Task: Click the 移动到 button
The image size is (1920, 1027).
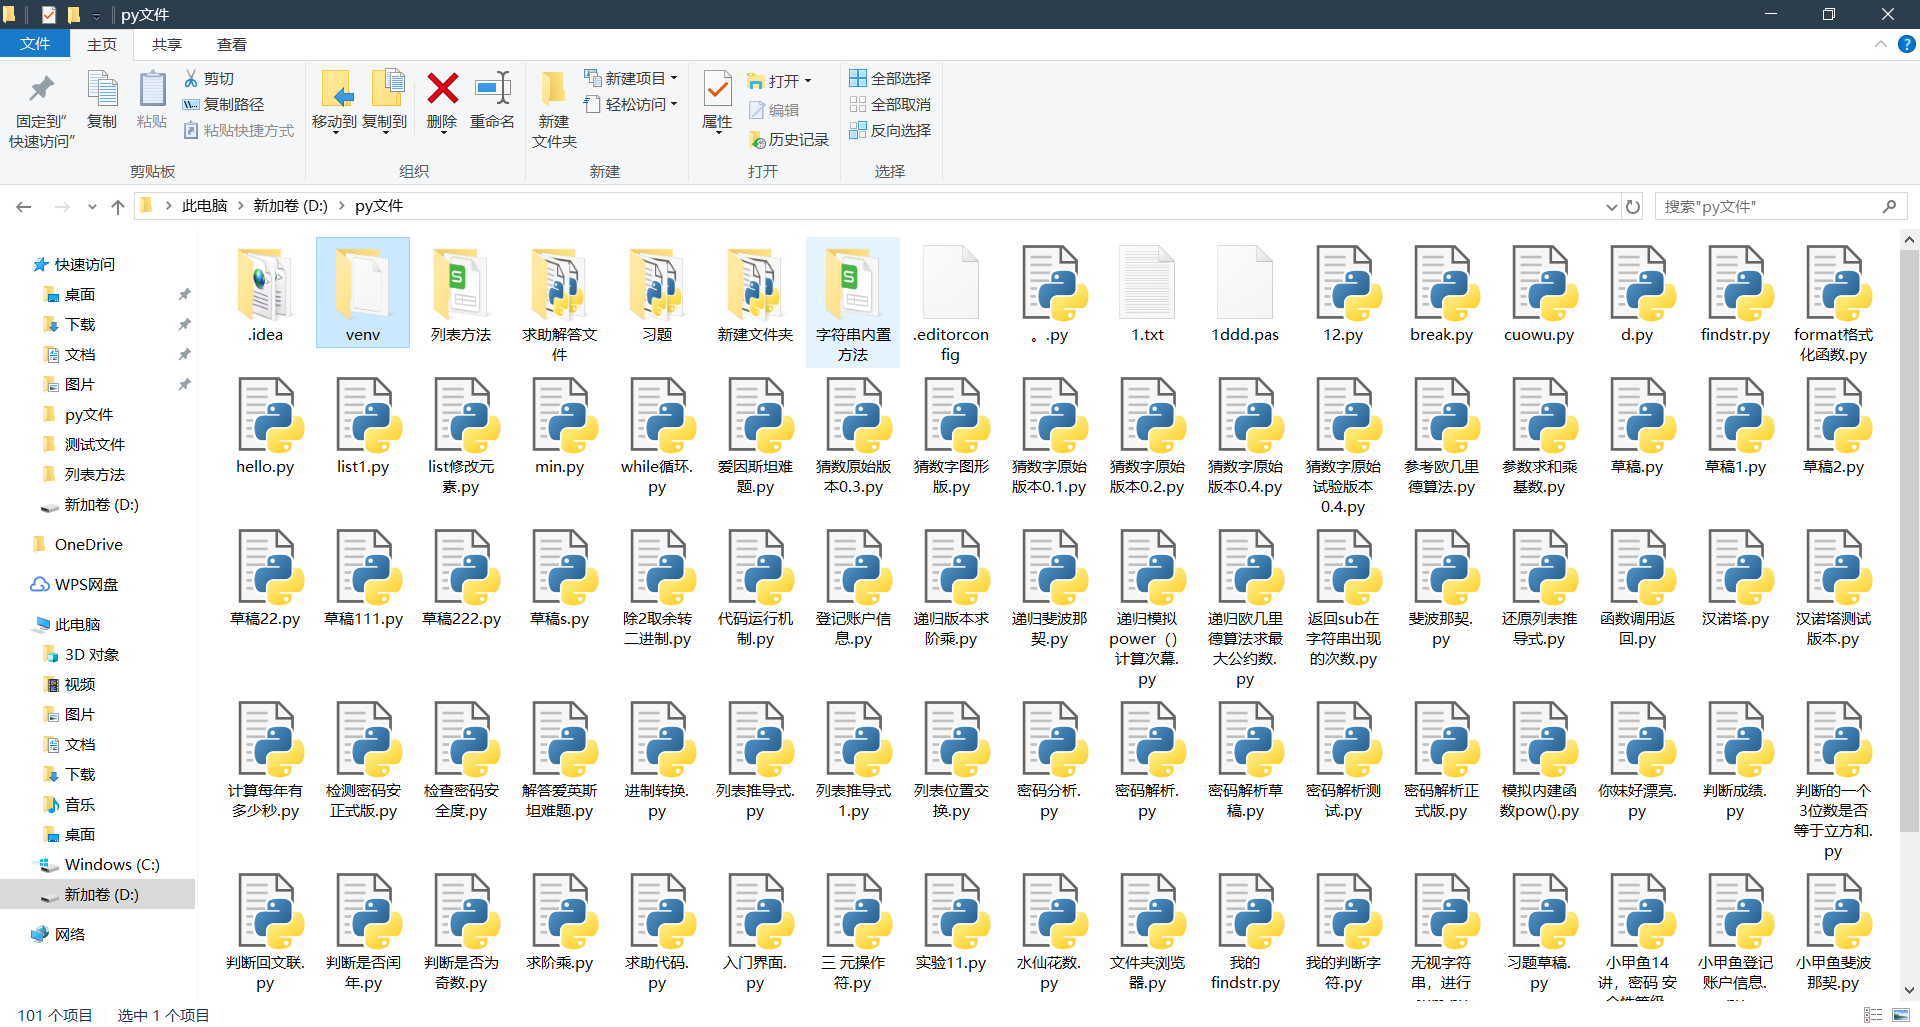Action: tap(334, 100)
